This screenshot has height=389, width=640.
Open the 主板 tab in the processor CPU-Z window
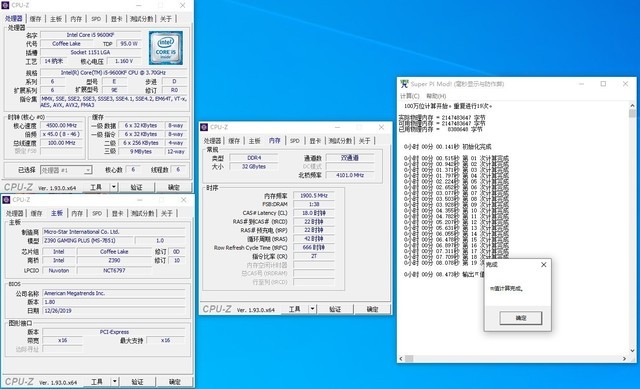click(x=56, y=19)
